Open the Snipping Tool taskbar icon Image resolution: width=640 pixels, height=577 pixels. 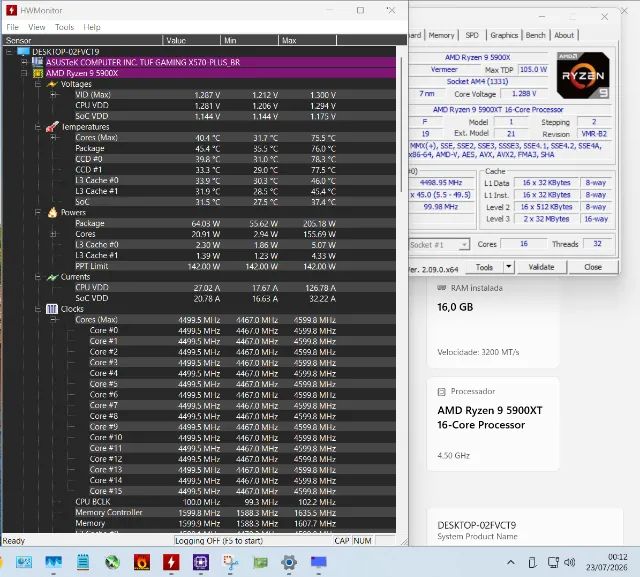(231, 562)
